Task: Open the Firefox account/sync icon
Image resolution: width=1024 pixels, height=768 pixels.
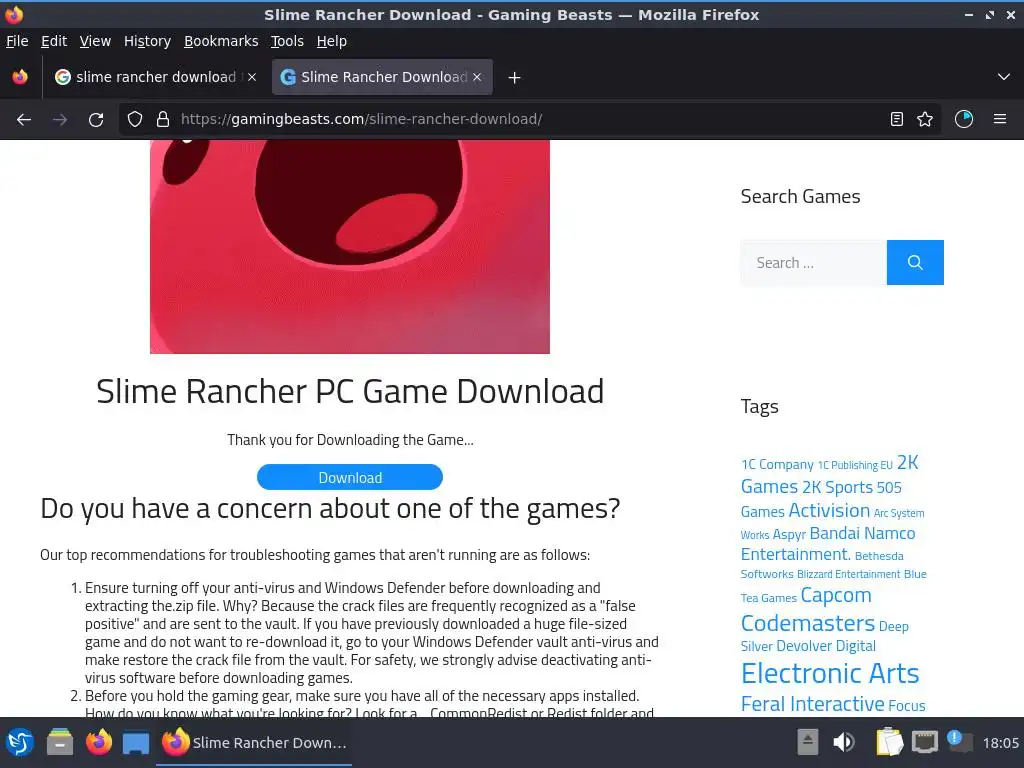Action: click(x=964, y=120)
